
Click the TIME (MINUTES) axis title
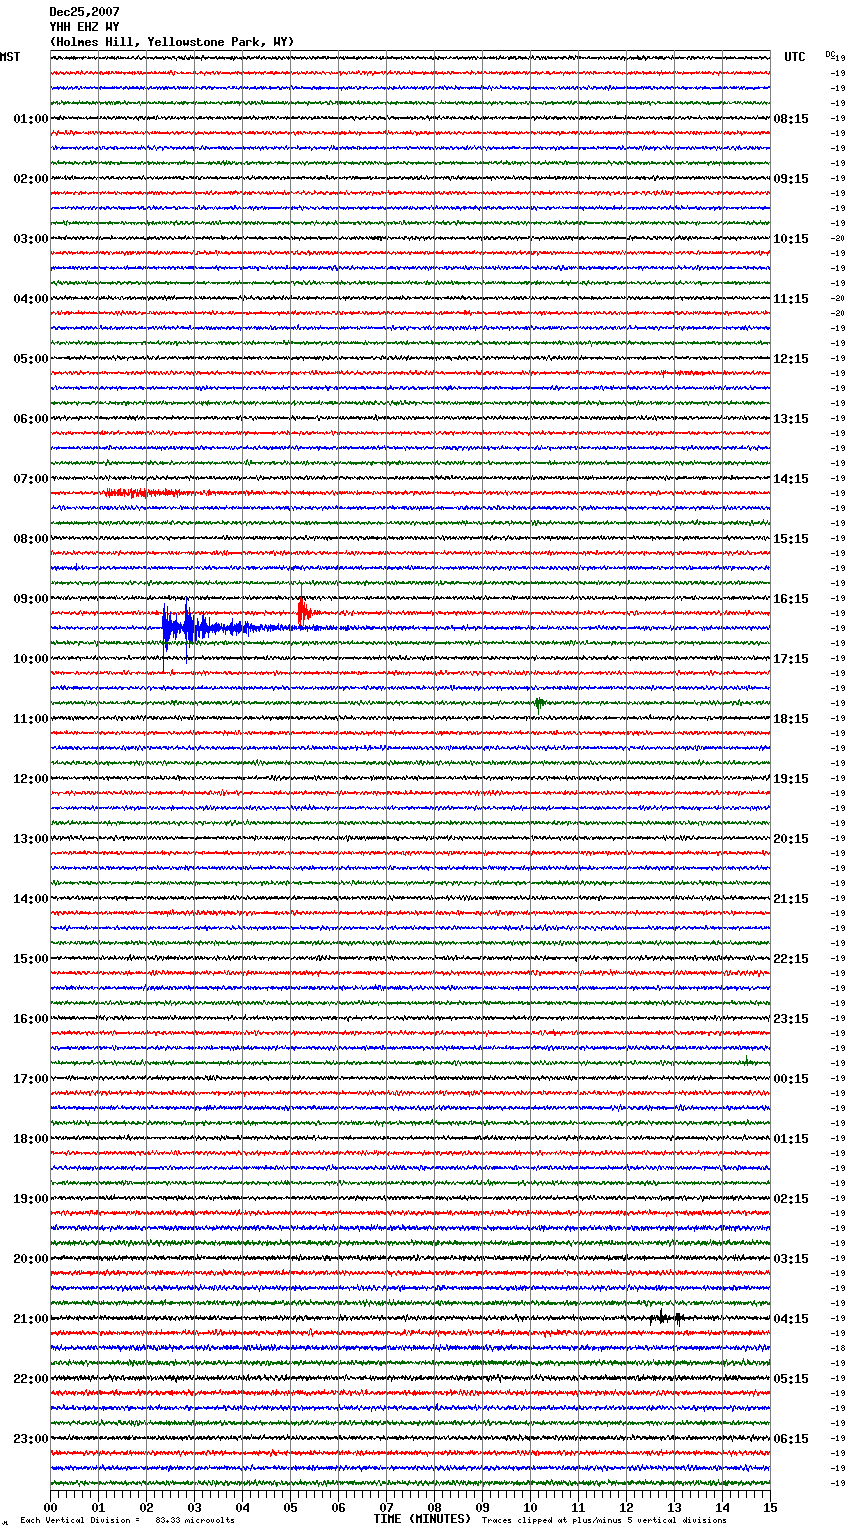click(422, 1519)
